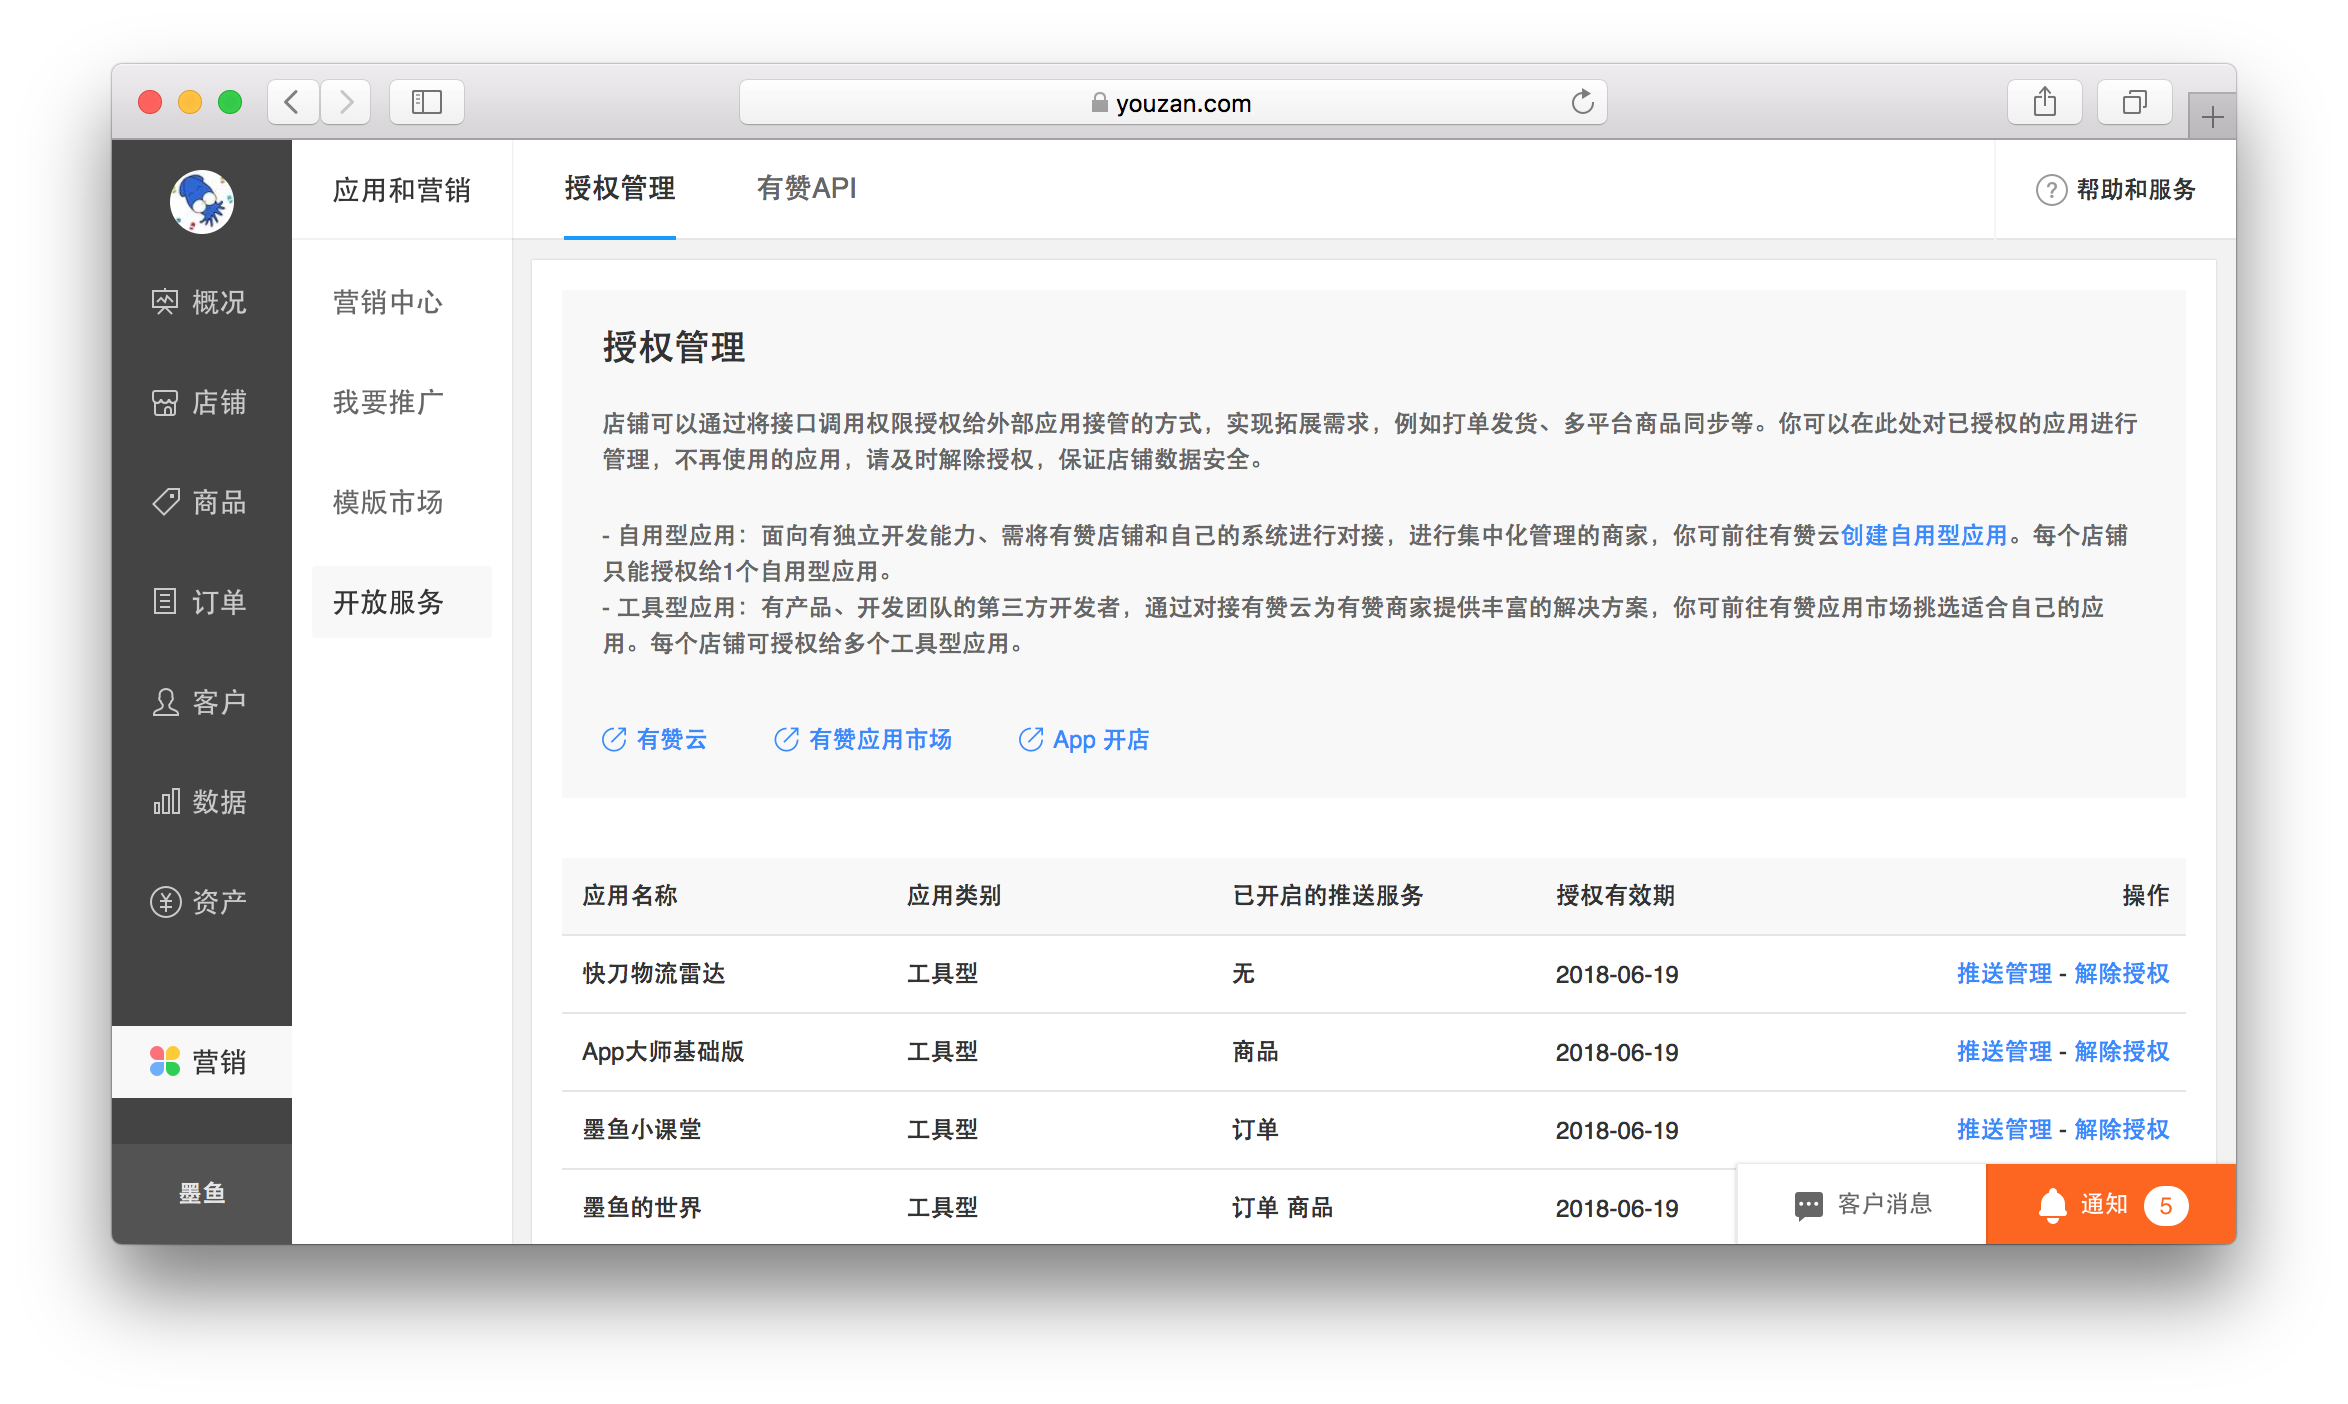Open 有赞云 external link
Image resolution: width=2348 pixels, height=1404 pixels.
tap(654, 739)
